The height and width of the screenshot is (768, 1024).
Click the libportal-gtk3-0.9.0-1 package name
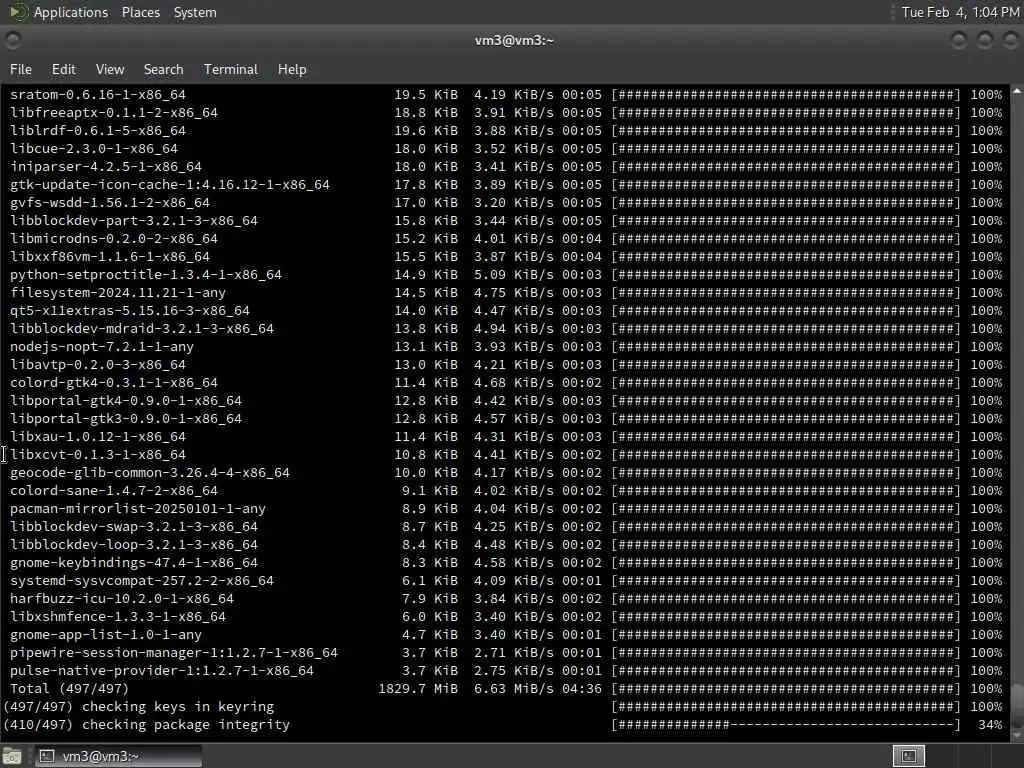point(126,419)
